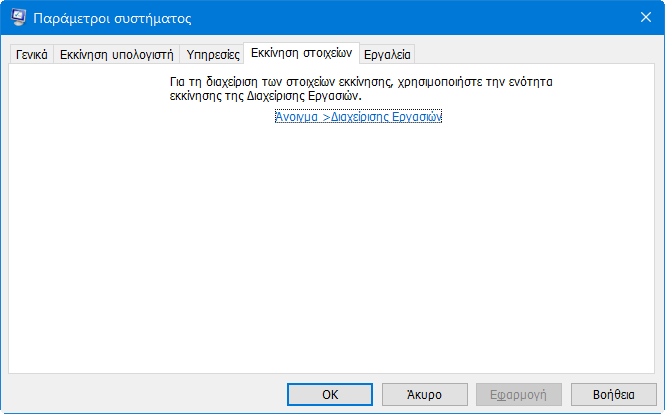Launch Task Manager via the blue hyperlink
Viewport: 665px width, 414px height.
[358, 116]
